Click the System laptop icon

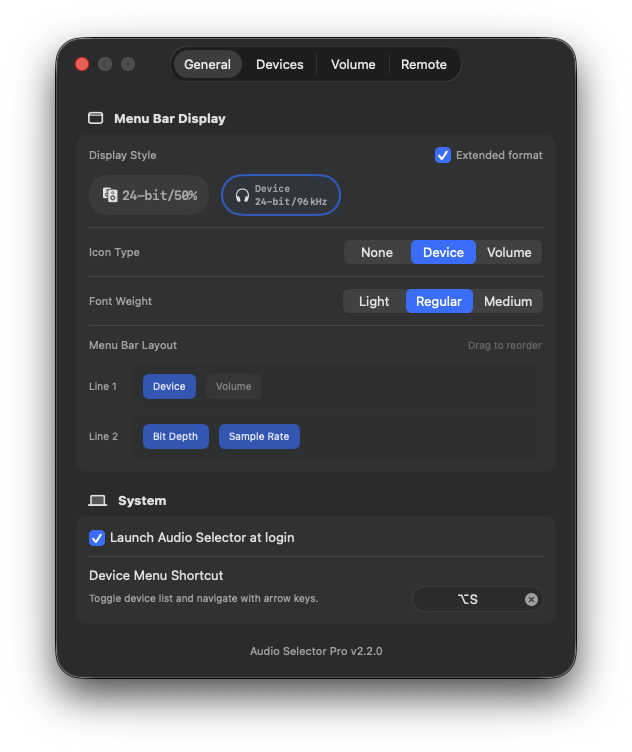98,501
